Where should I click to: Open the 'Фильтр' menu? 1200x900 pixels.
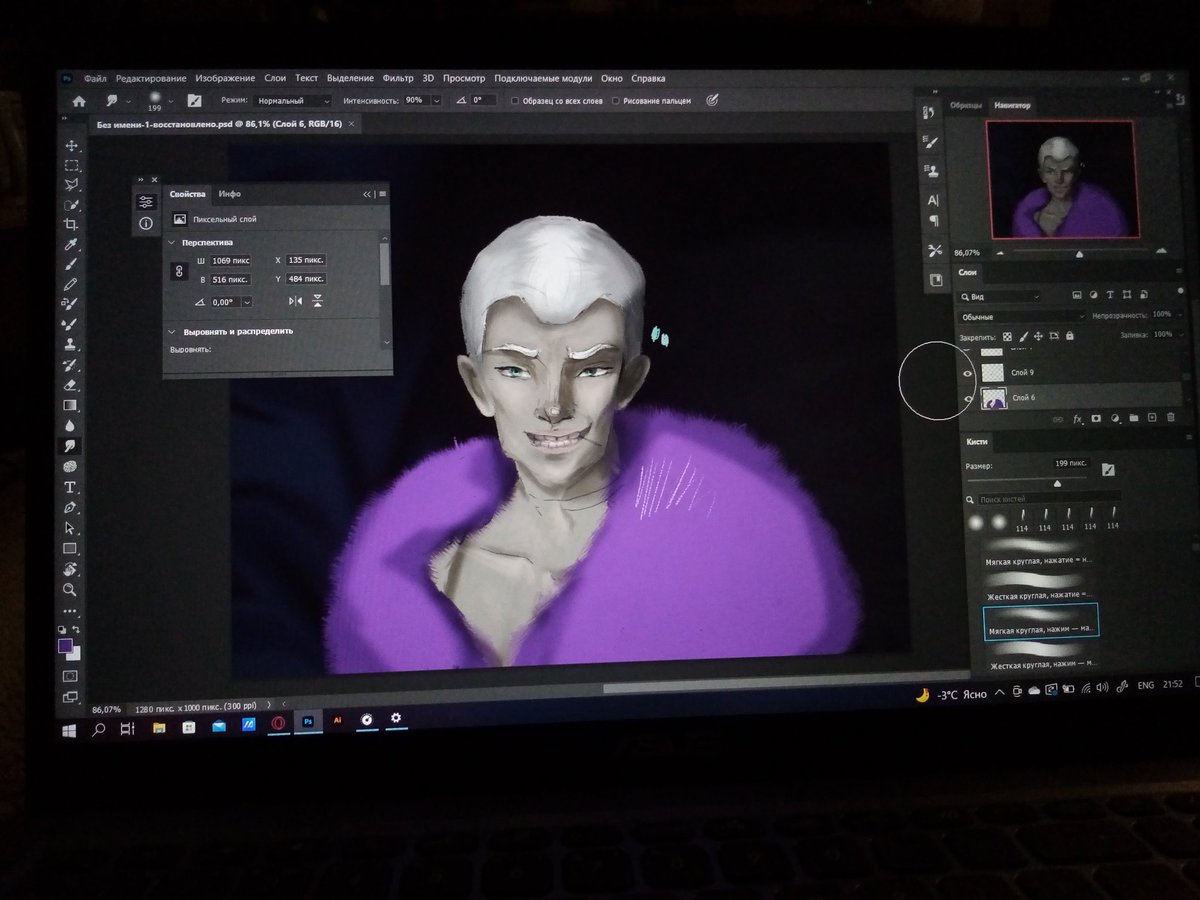(x=398, y=78)
